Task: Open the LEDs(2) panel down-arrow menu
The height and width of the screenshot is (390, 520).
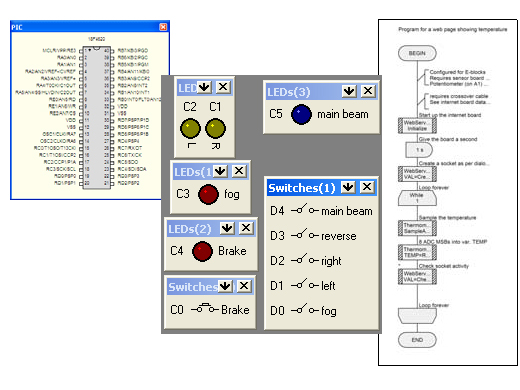Action: 227,228
